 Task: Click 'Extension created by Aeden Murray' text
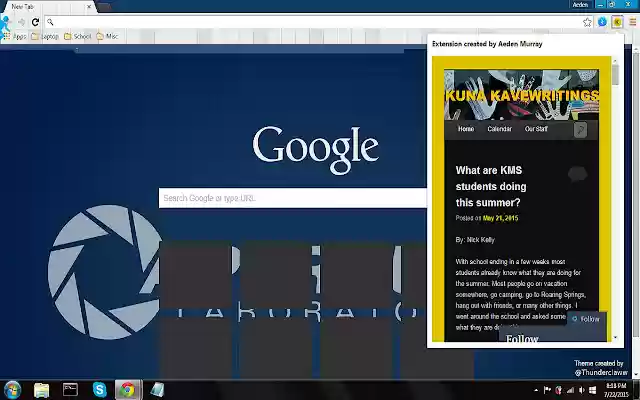point(487,44)
